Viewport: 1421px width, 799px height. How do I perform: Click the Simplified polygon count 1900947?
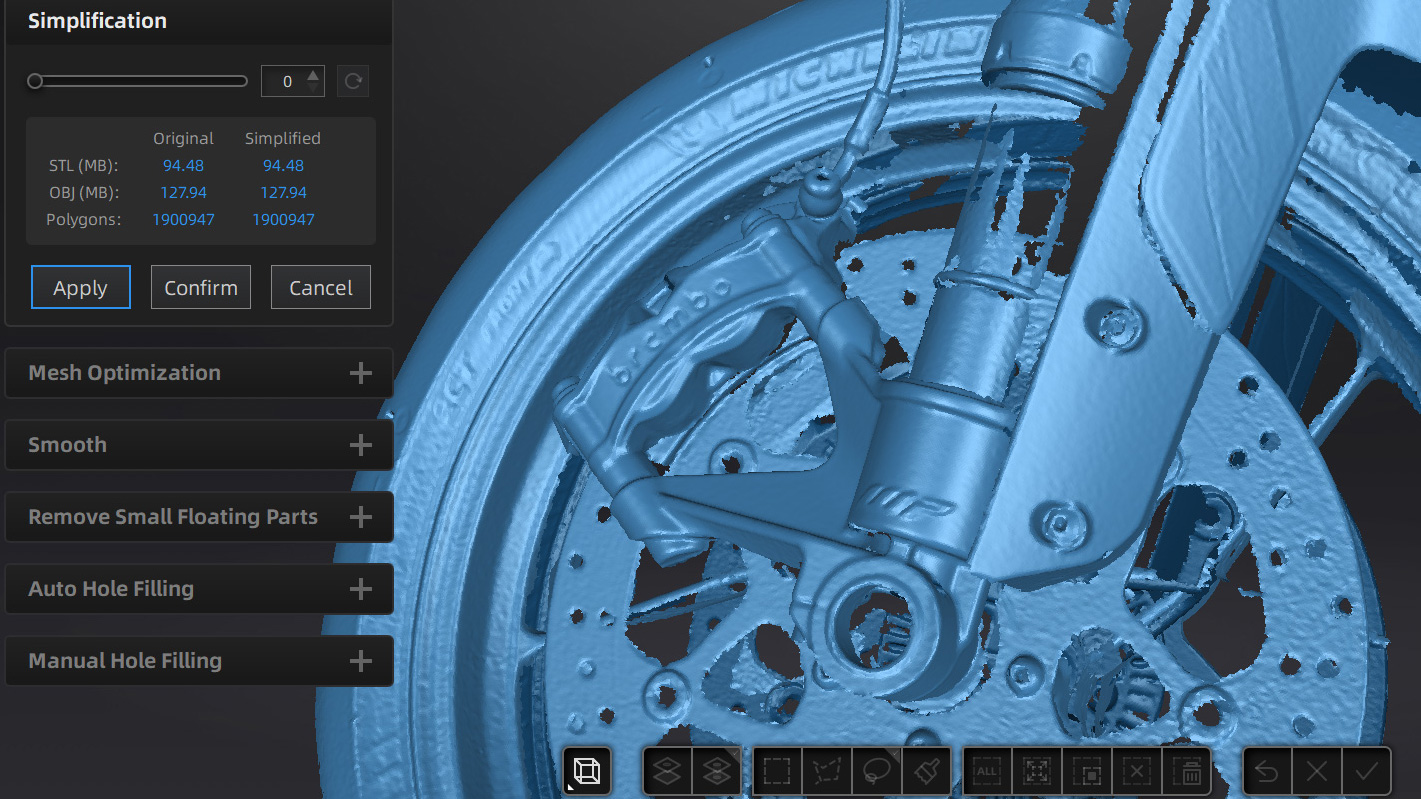(283, 219)
